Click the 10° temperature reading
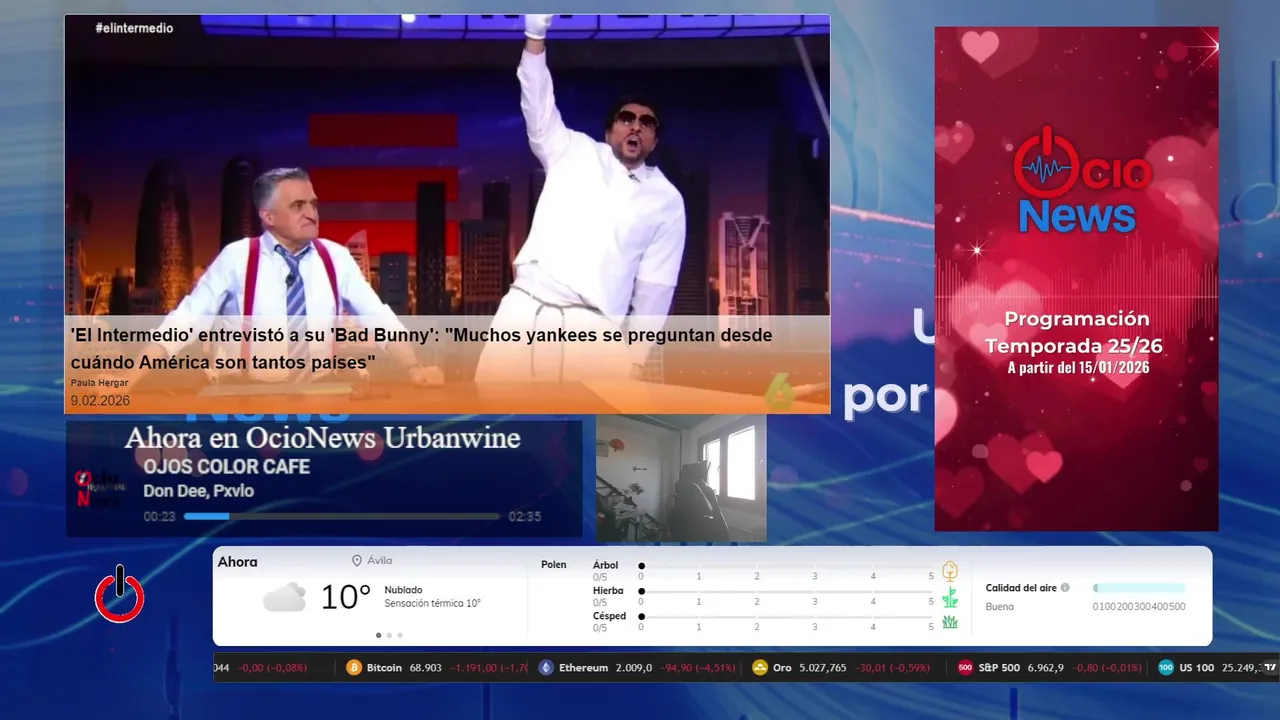 [x=346, y=597]
